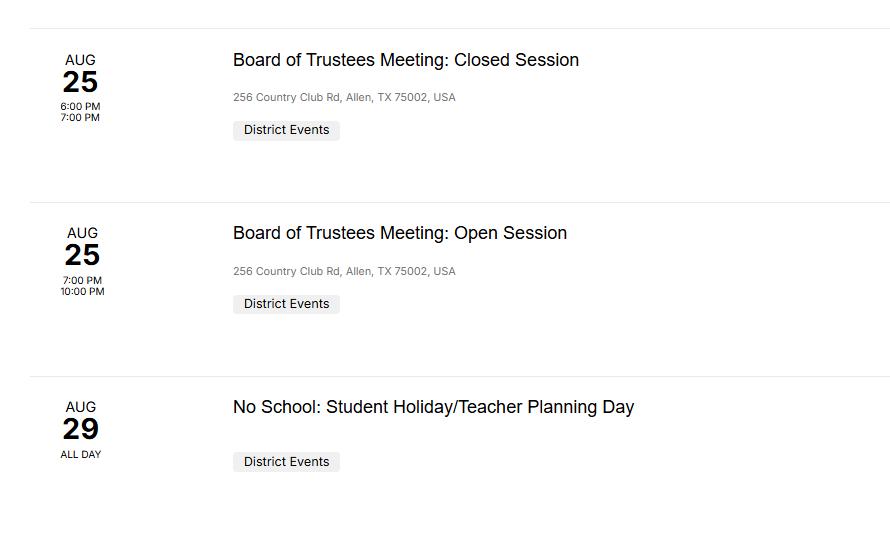Image resolution: width=890 pixels, height=541 pixels.
Task: Open Board of Trustees Meeting: Open Session
Action: click(x=399, y=233)
